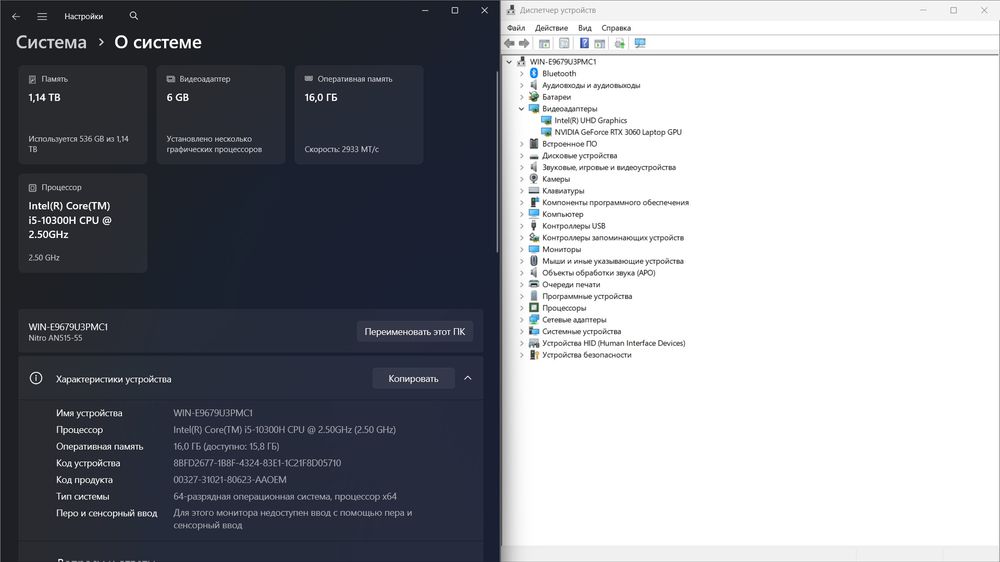This screenshot has width=1000, height=562.
Task: Click the back arrow in Device Manager toolbar
Action: 509,43
